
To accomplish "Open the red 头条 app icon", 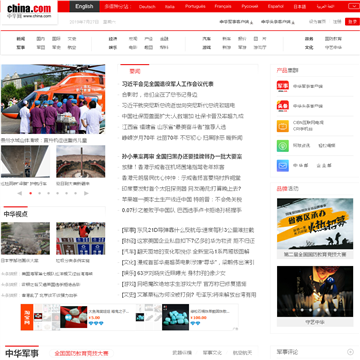I will [x=283, y=106].
